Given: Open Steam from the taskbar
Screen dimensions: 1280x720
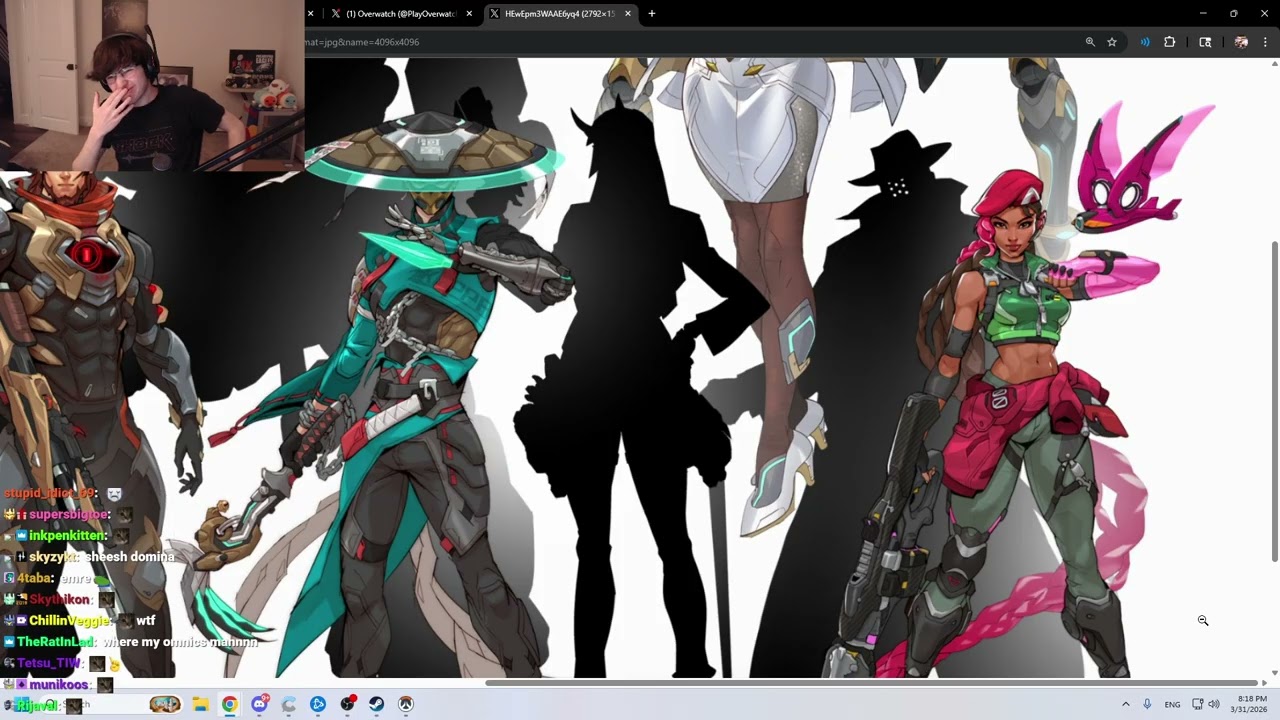Looking at the screenshot, I should (376, 704).
